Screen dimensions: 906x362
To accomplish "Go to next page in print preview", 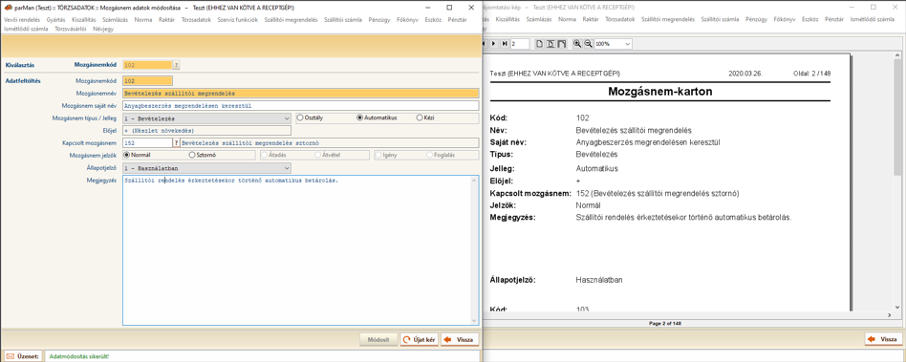I will 494,44.
